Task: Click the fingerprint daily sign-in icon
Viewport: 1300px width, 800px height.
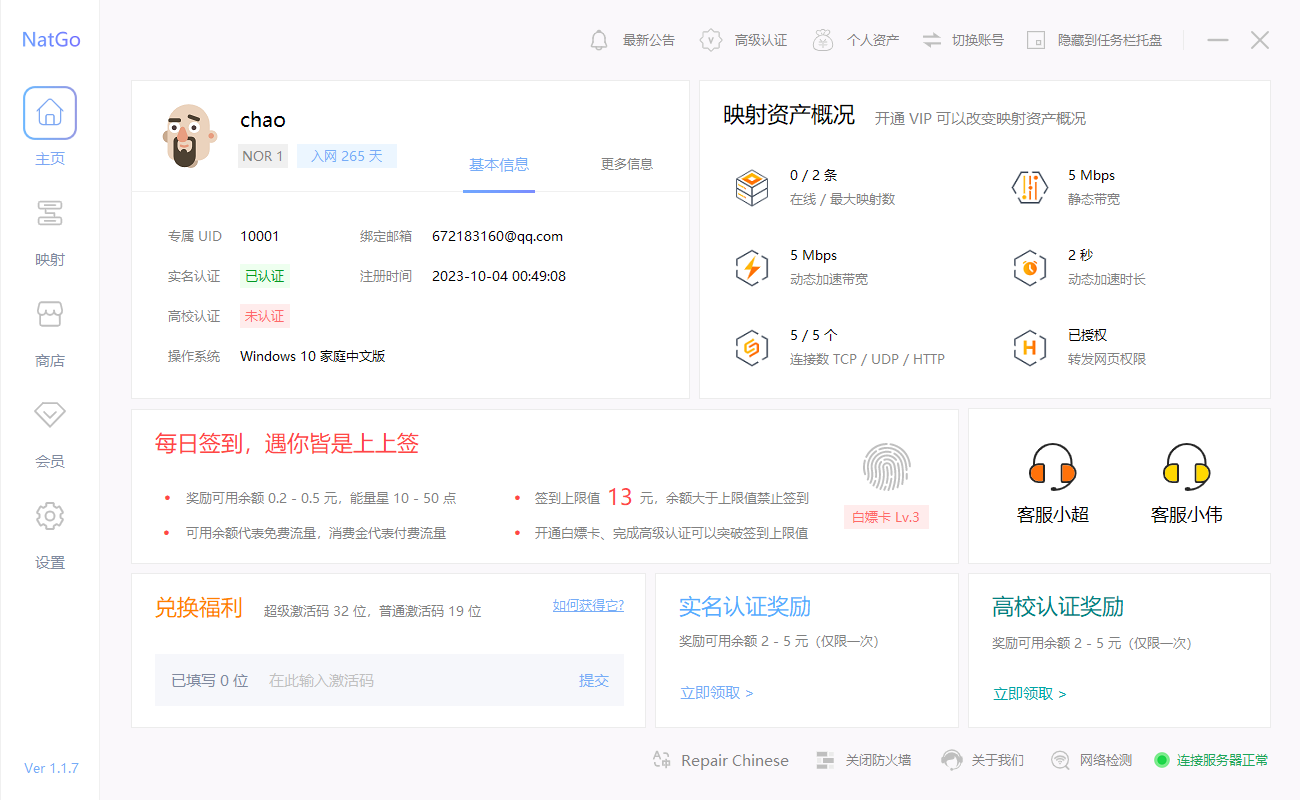Action: point(886,467)
